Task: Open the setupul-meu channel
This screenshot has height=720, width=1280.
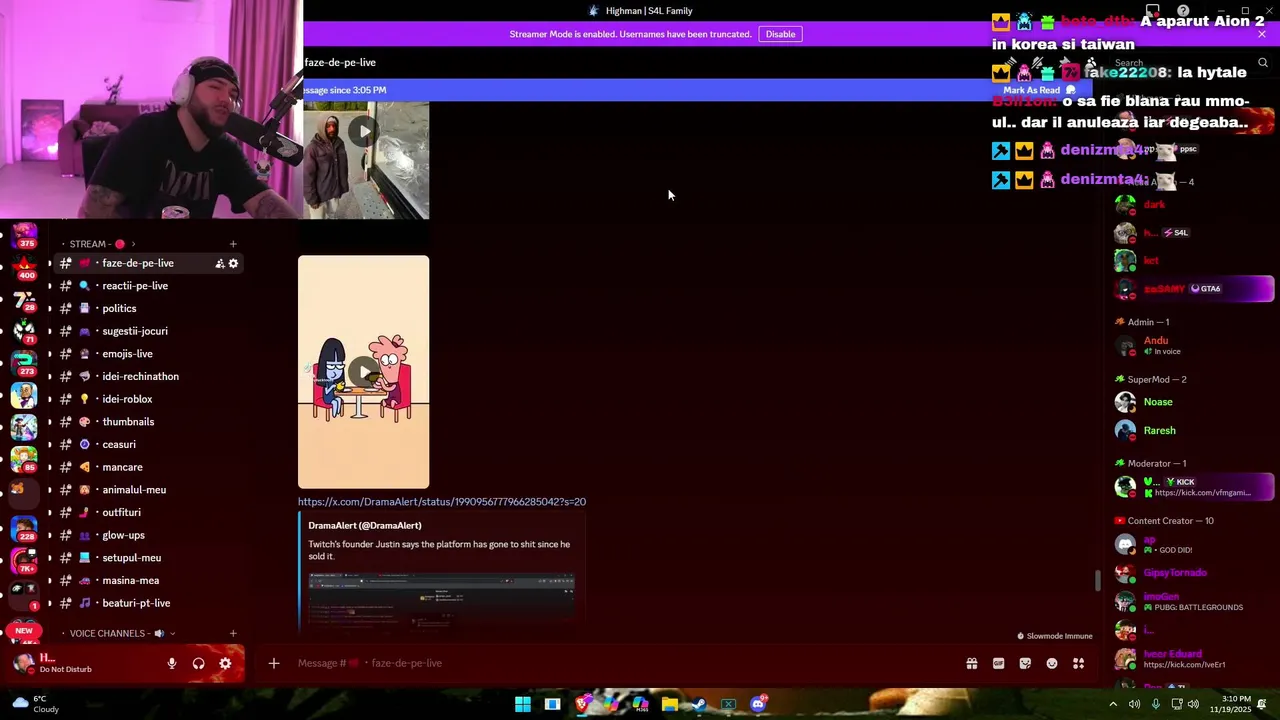Action: coord(148,558)
